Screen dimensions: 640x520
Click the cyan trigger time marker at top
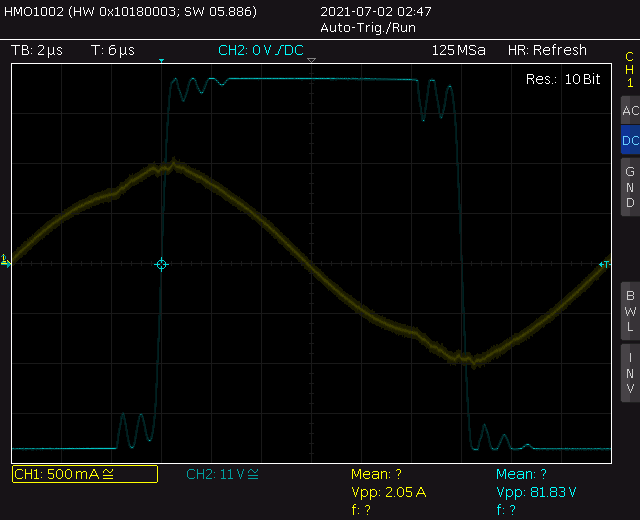(162, 61)
